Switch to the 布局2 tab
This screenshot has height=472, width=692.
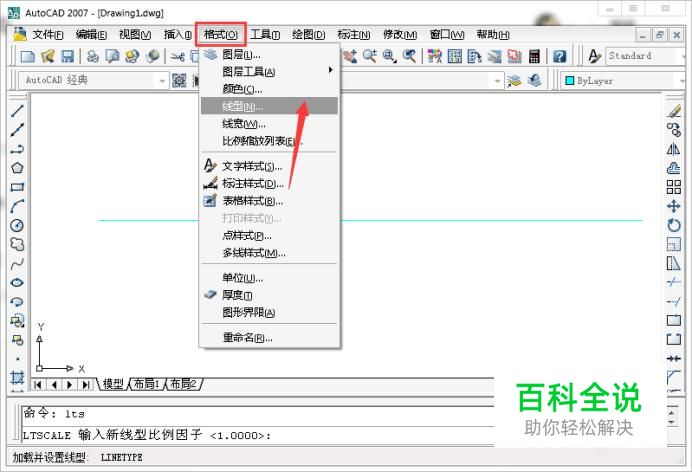point(183,384)
